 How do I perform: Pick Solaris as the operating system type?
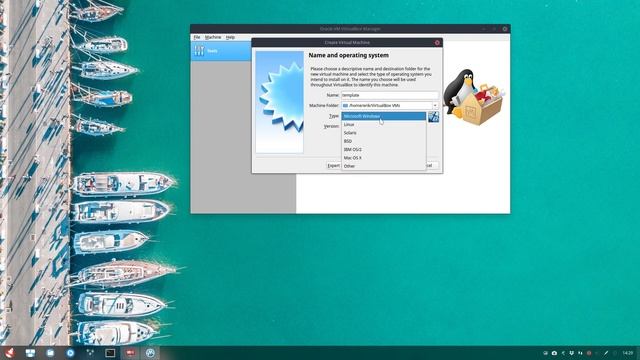coord(383,133)
